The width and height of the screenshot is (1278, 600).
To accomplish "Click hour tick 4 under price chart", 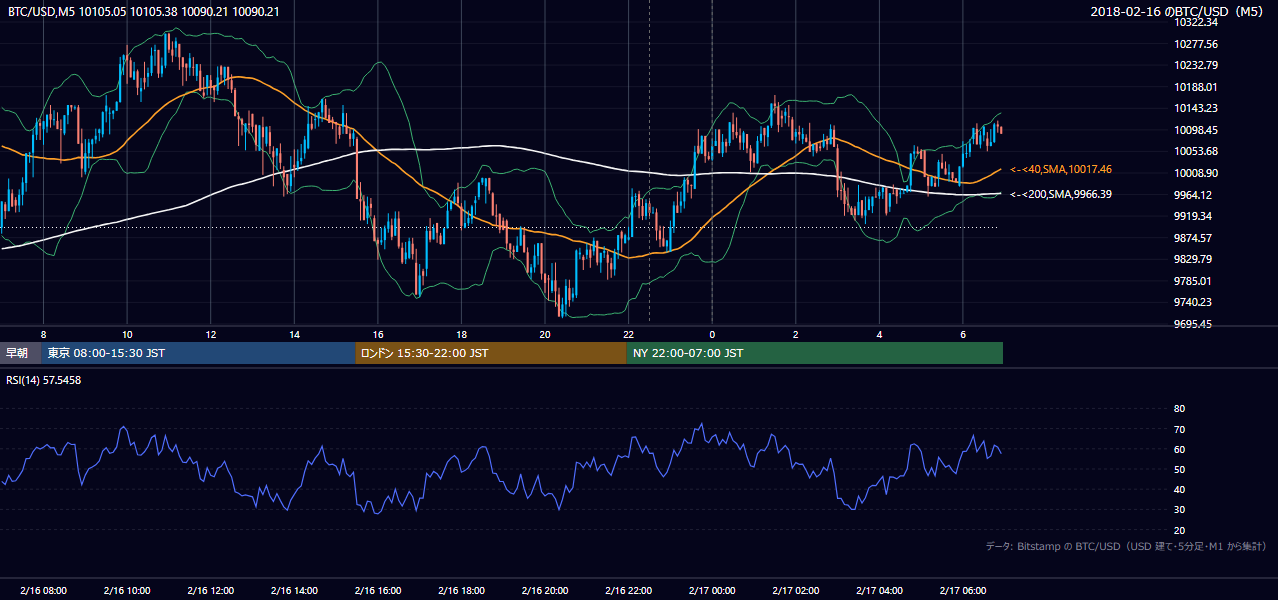I will (x=879, y=334).
